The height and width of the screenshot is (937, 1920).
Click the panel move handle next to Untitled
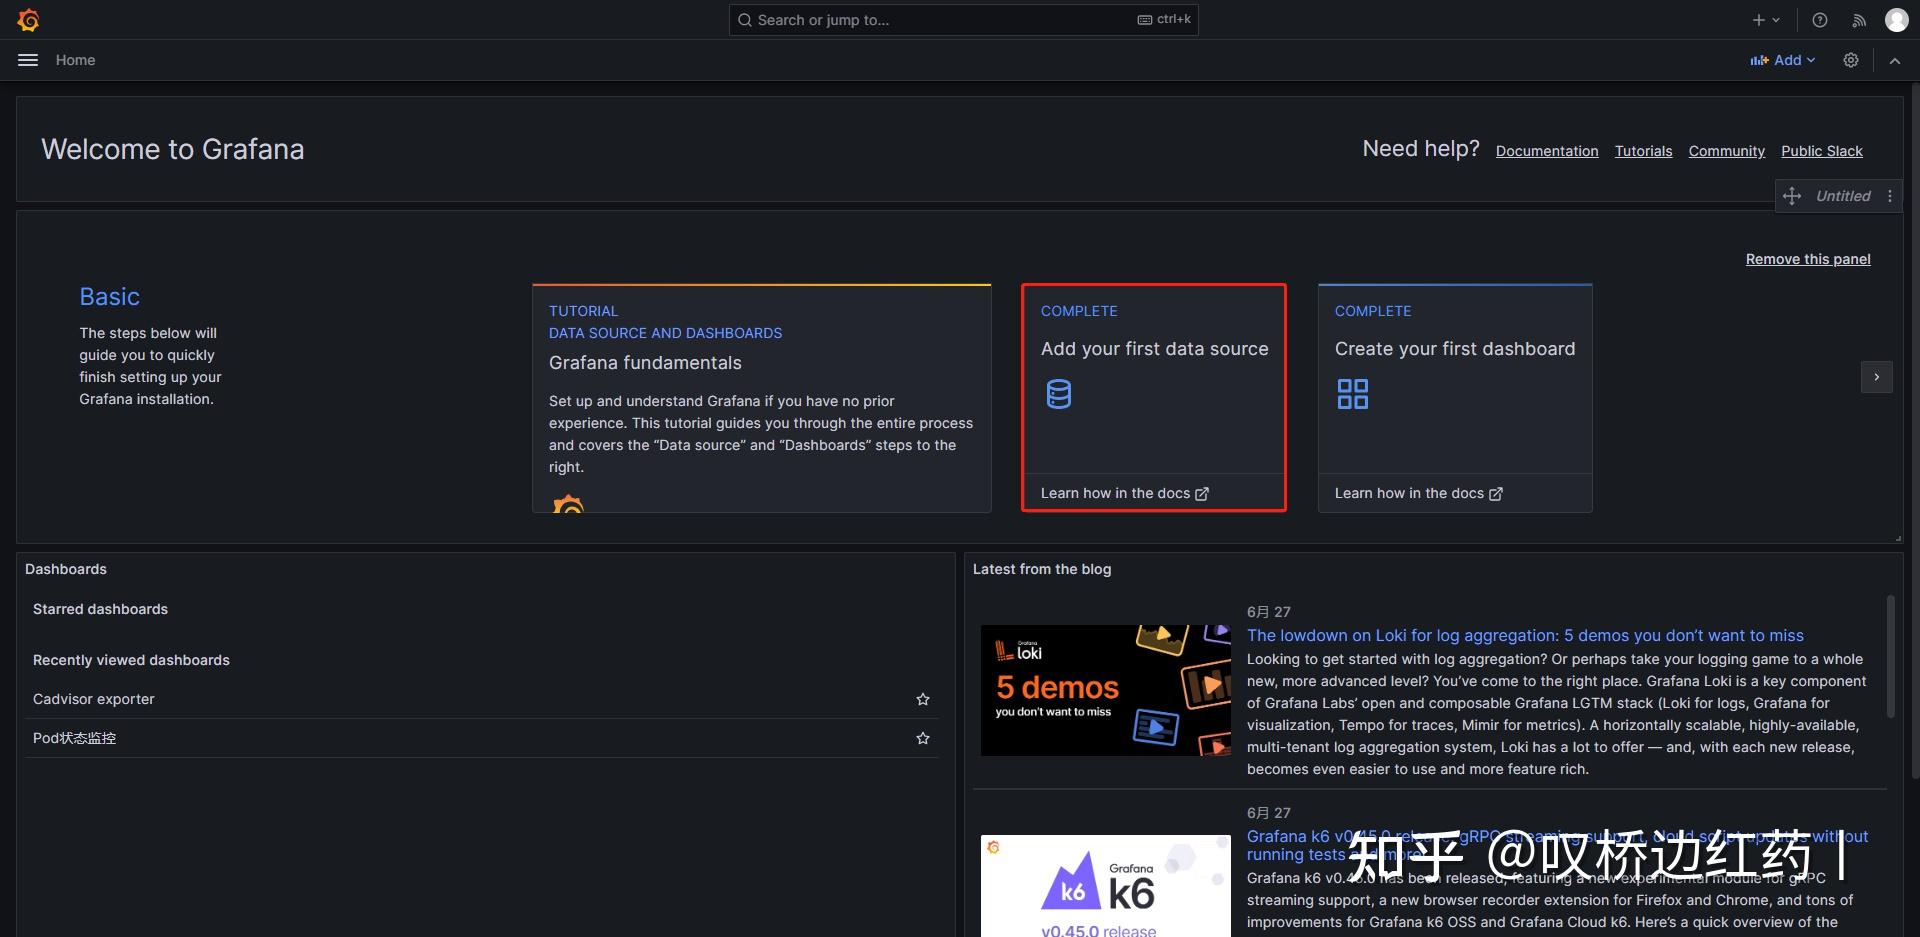[x=1793, y=196]
